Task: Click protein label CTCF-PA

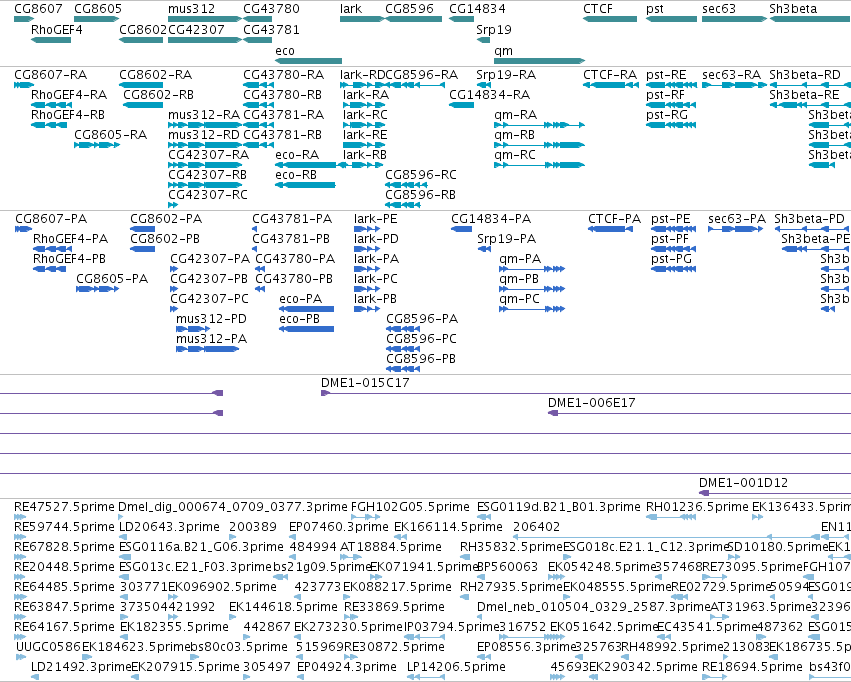Action: click(614, 219)
